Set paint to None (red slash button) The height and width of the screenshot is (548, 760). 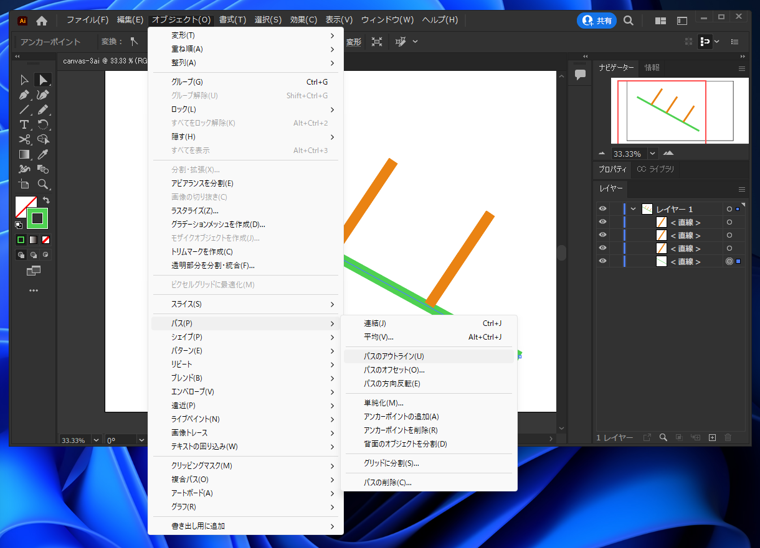tap(46, 240)
